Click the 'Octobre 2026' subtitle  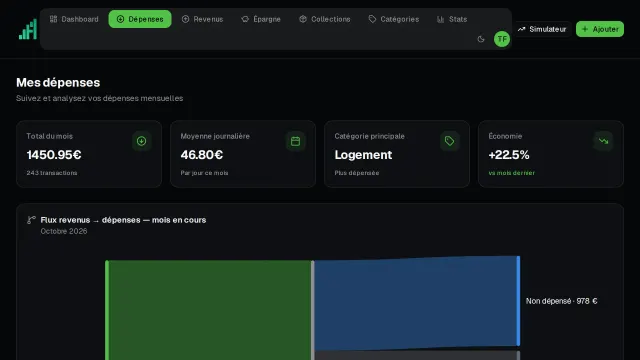tap(64, 231)
